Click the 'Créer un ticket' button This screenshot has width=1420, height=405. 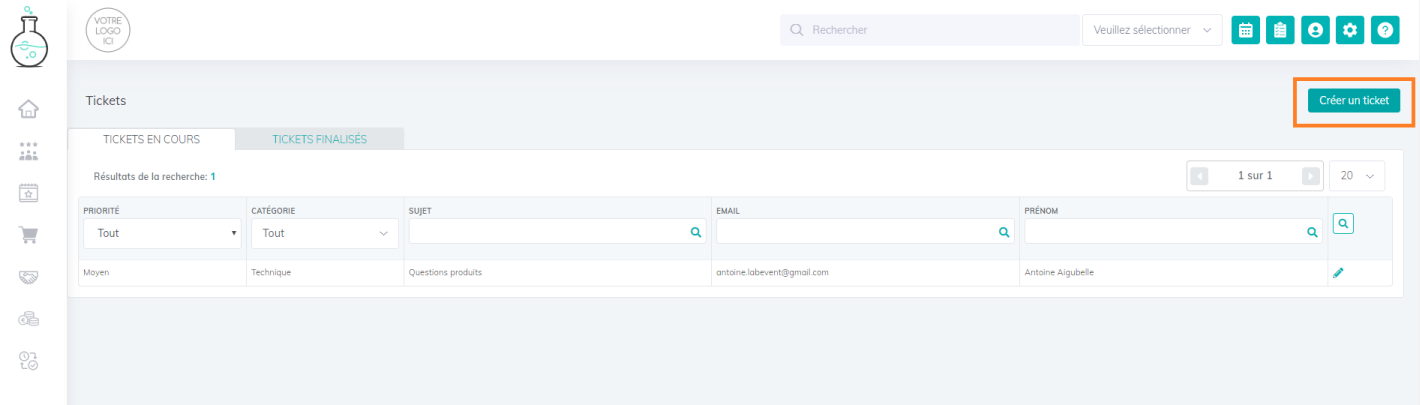coord(1353,100)
